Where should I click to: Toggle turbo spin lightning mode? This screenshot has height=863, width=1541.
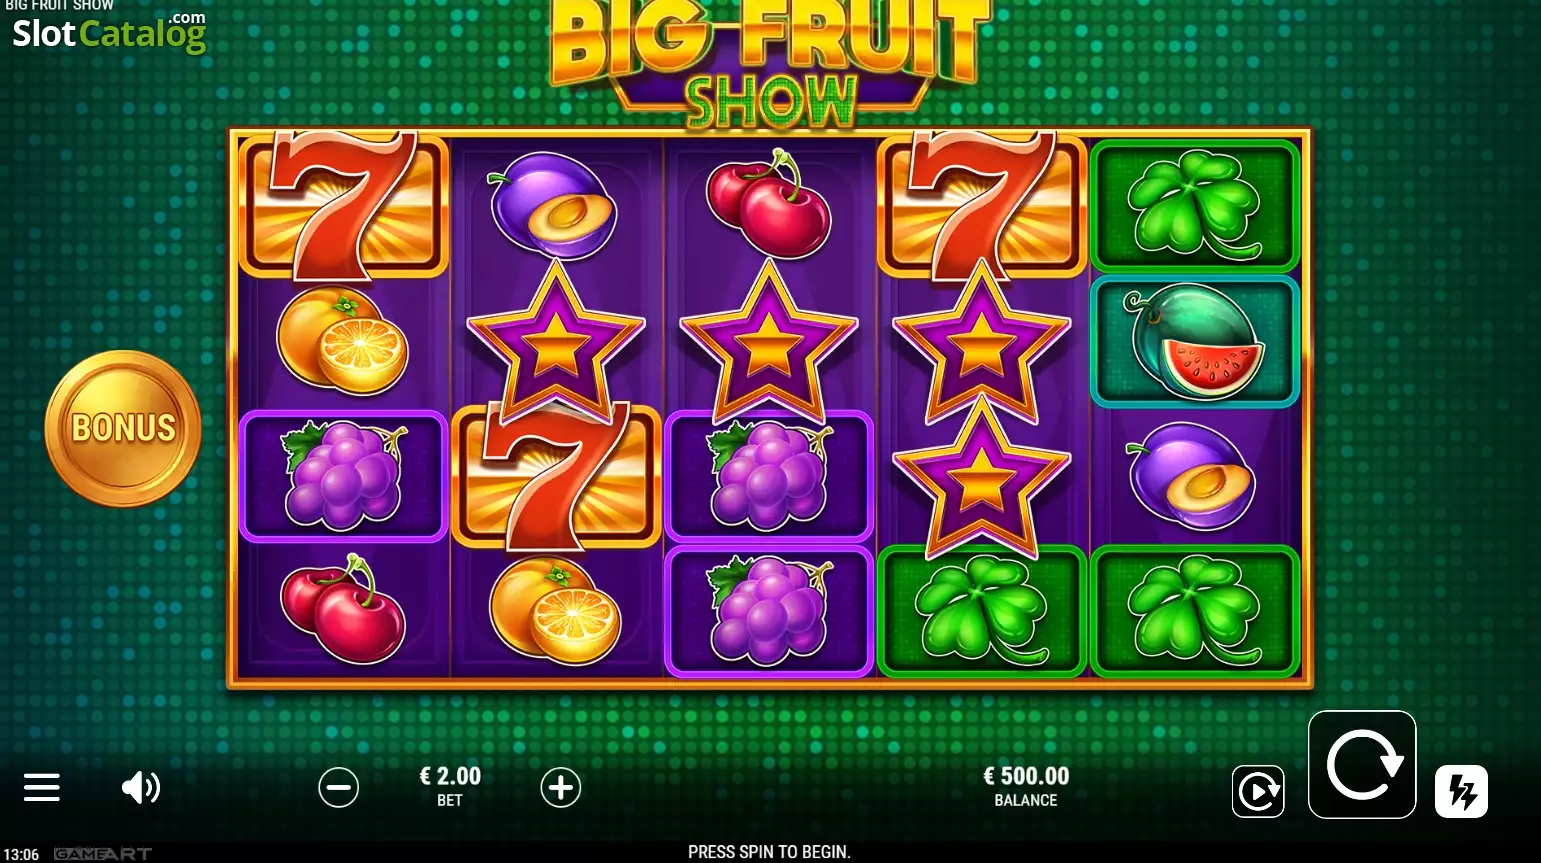[1461, 792]
